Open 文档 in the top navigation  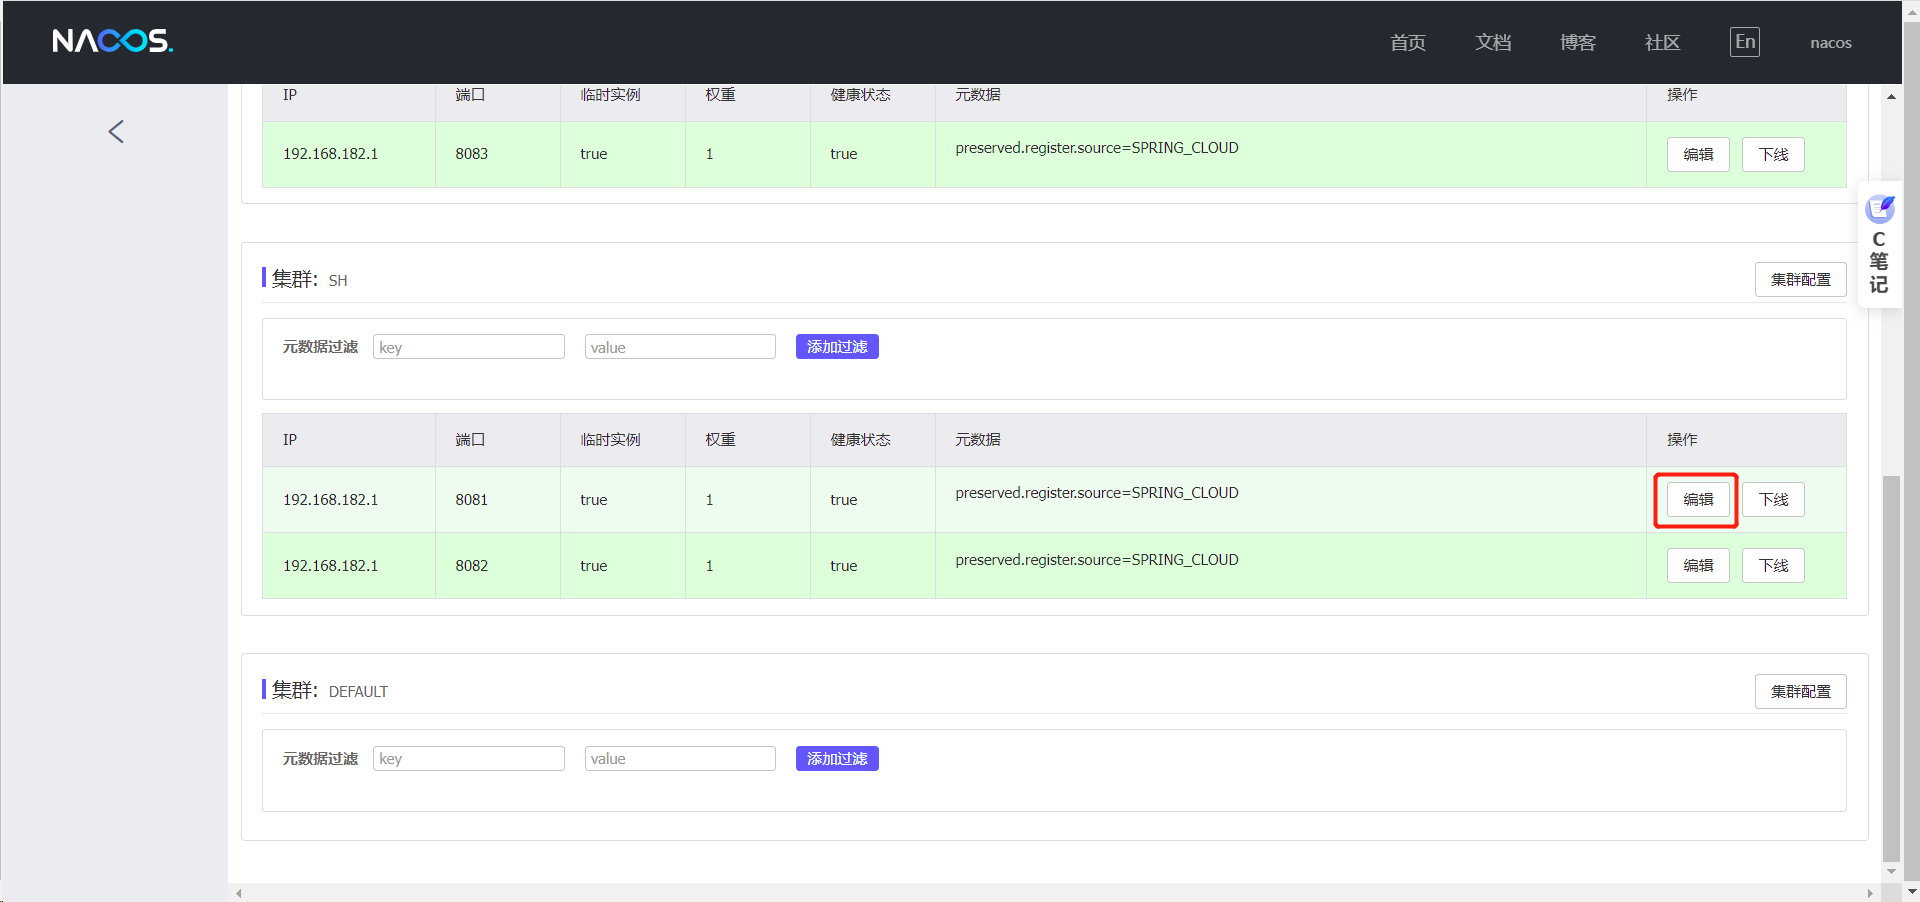pyautogui.click(x=1493, y=43)
